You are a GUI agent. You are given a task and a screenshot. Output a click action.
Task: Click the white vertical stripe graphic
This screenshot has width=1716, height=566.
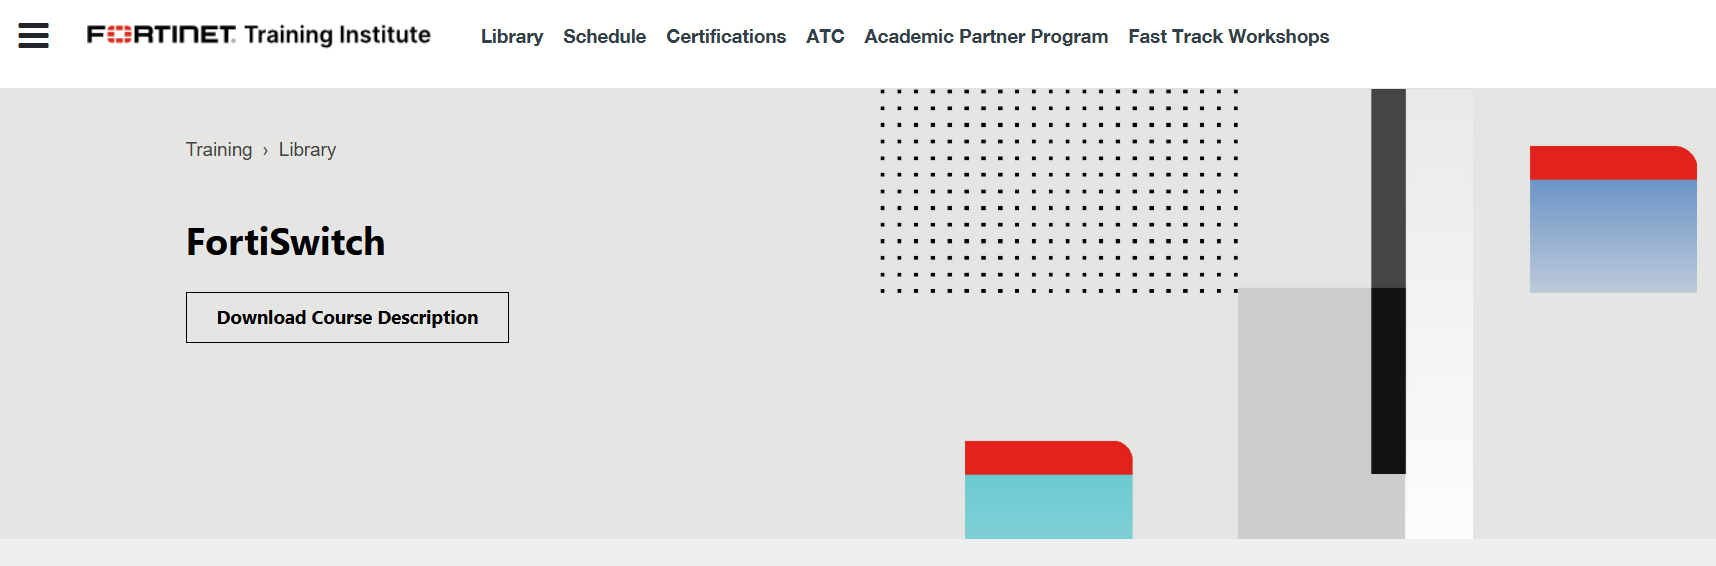[1439, 314]
